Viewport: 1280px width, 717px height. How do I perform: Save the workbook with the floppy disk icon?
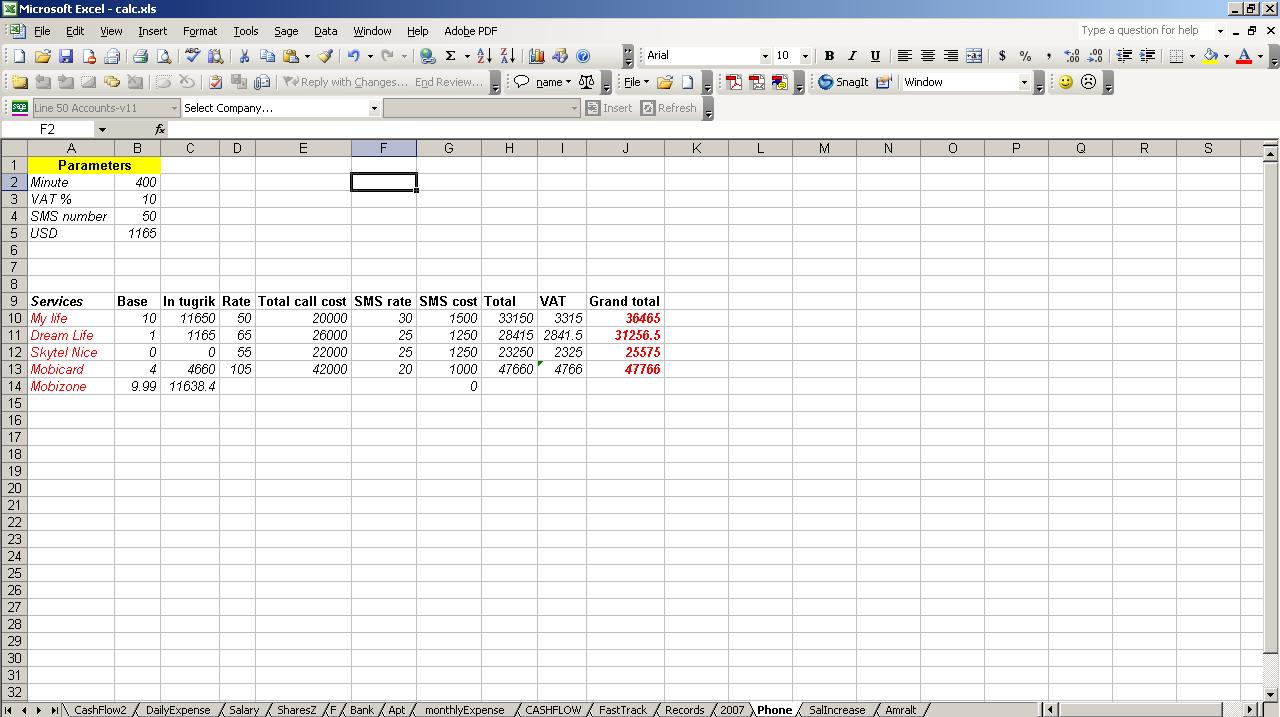[x=66, y=56]
